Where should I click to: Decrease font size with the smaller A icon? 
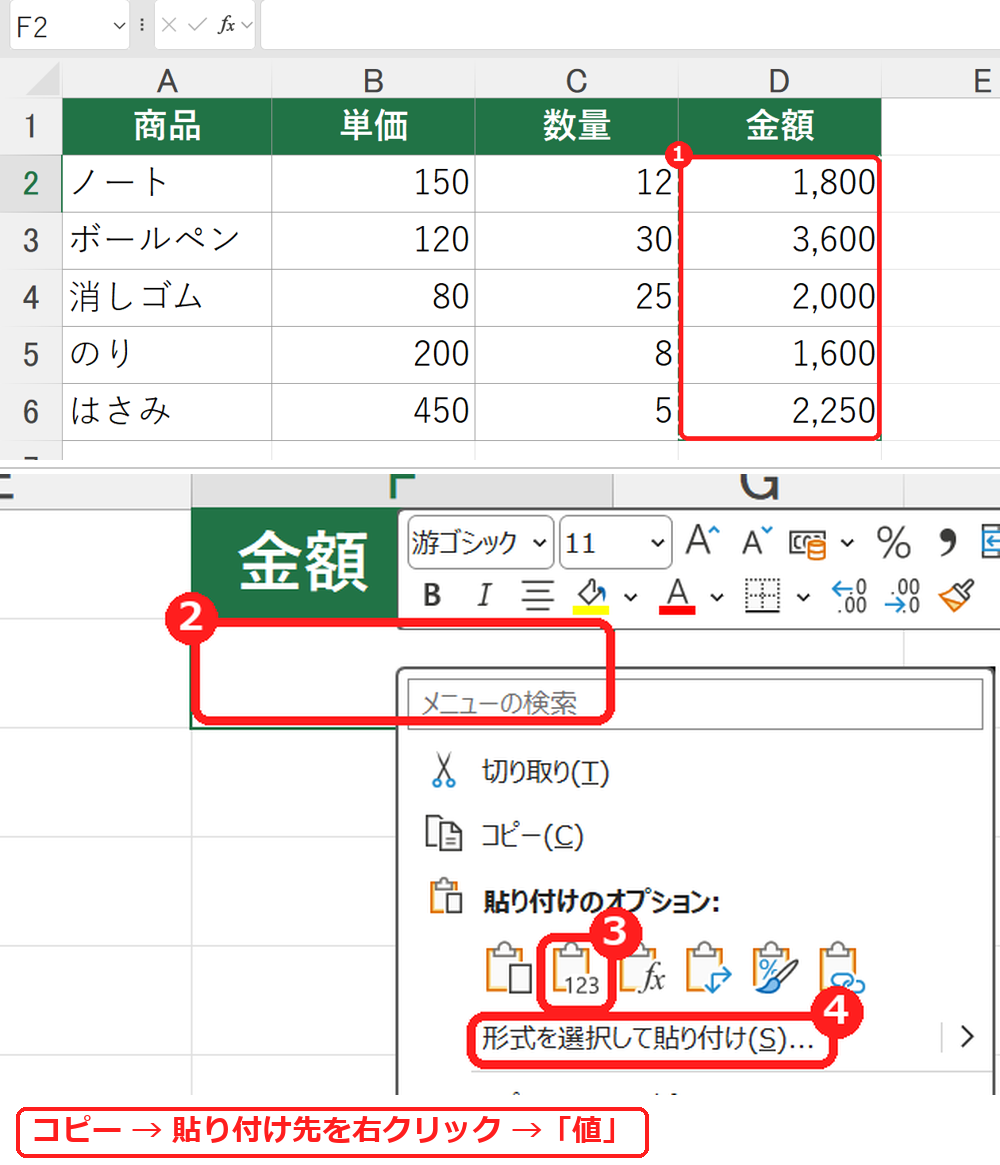pos(757,541)
